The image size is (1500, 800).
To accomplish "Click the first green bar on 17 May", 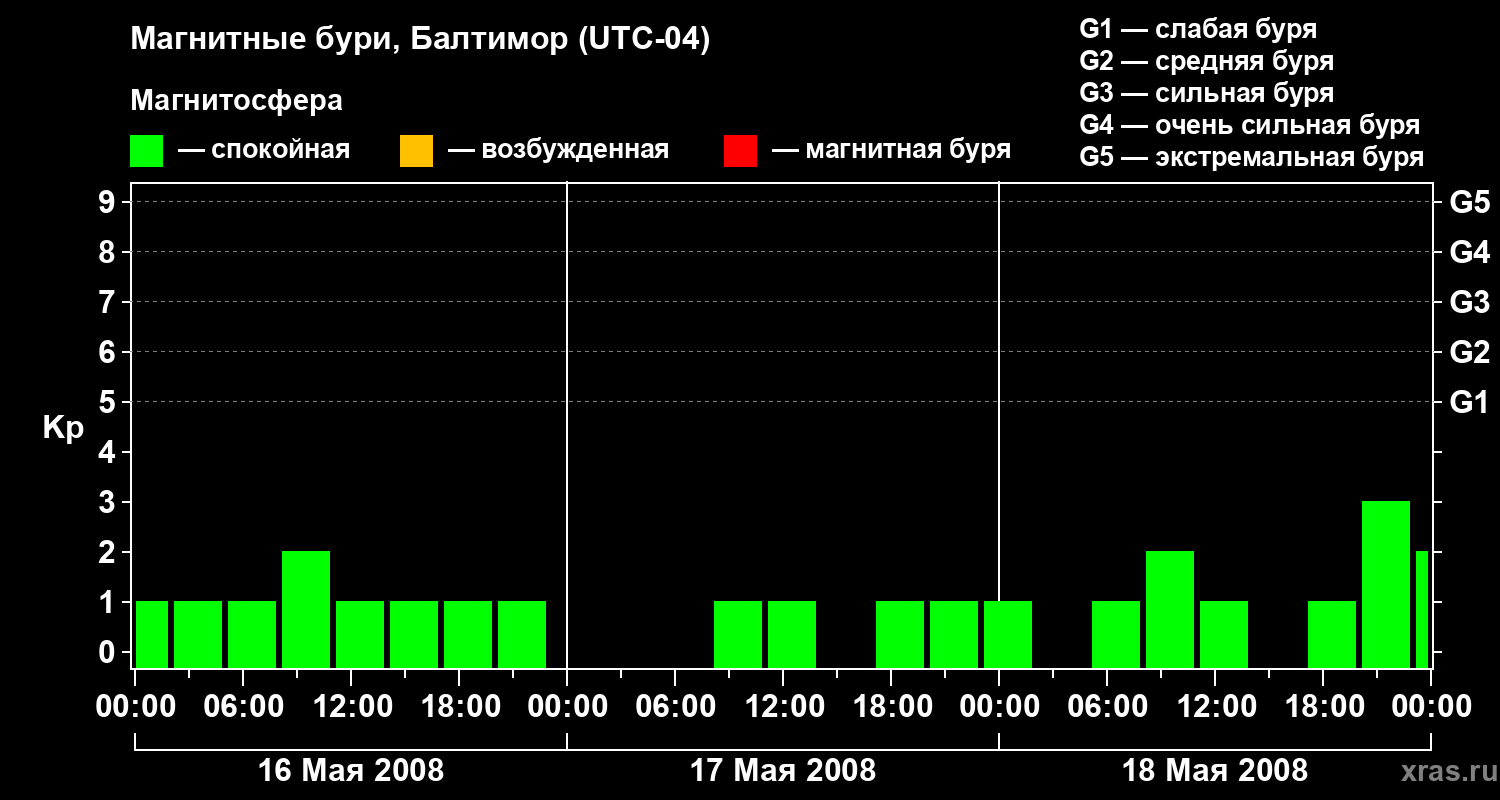I will pos(737,634).
